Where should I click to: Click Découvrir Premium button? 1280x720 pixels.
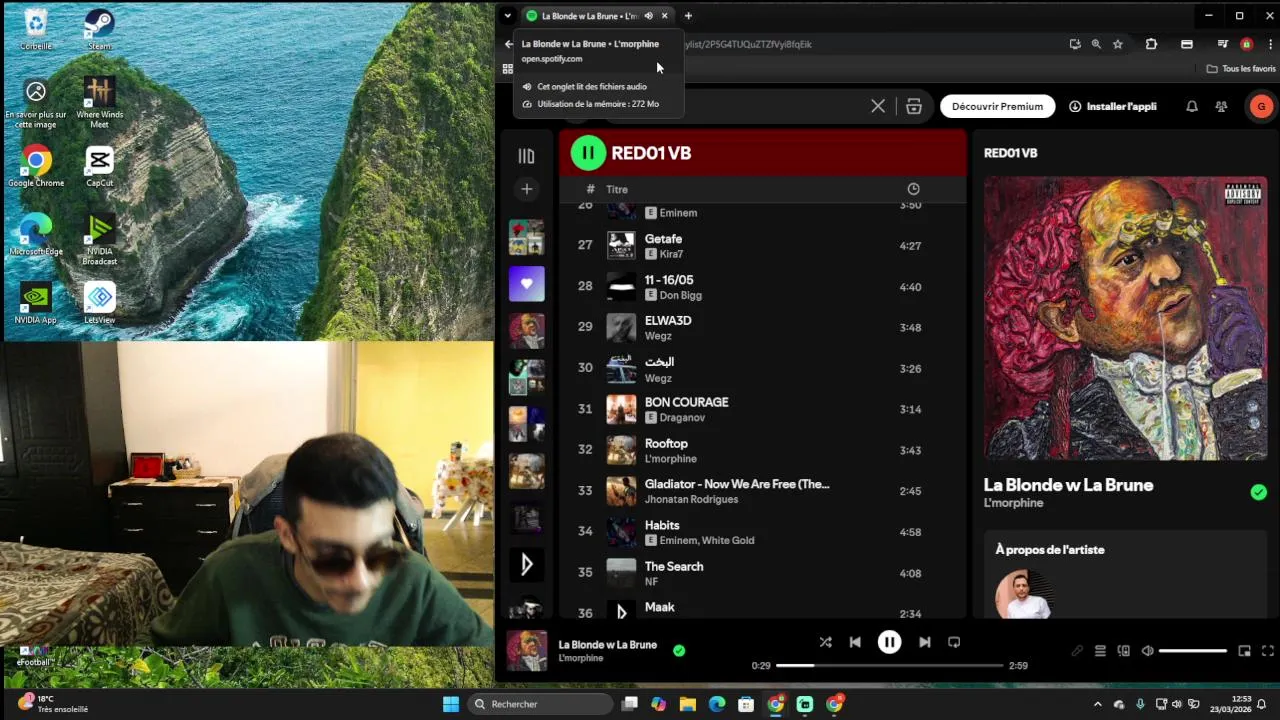tap(997, 106)
